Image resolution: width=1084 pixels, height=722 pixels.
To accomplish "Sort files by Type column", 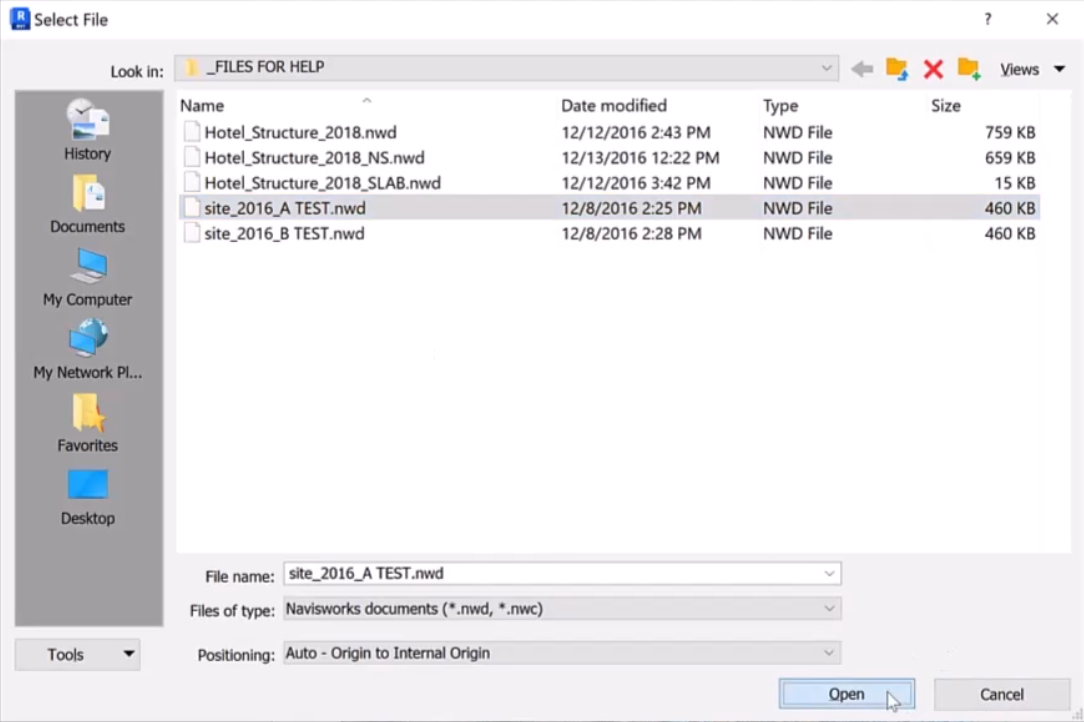I will [781, 106].
